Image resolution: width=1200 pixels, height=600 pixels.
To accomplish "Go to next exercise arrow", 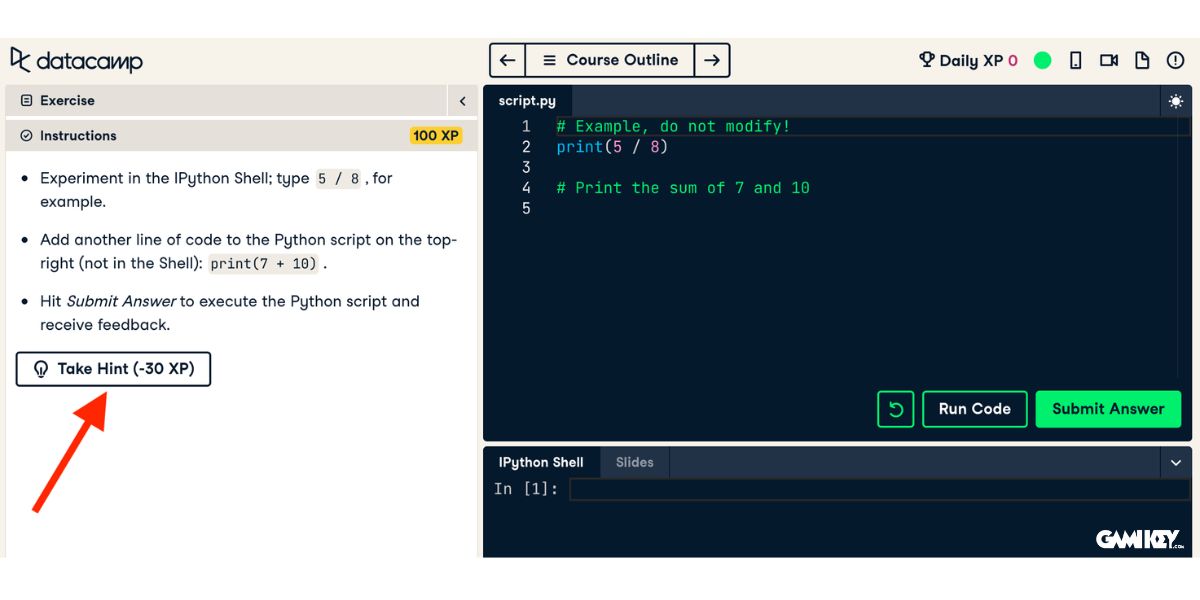I will [712, 60].
